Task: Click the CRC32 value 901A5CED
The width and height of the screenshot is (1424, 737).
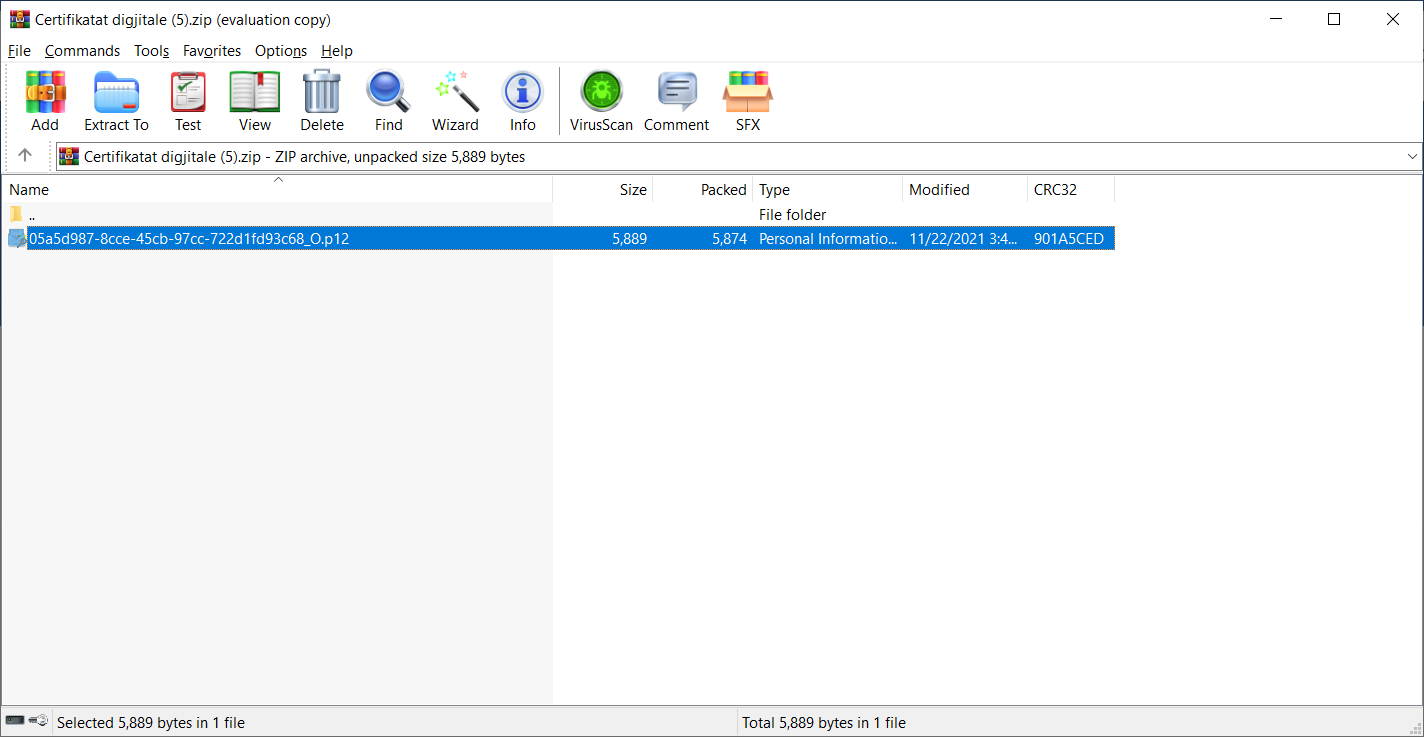Action: [1069, 239]
